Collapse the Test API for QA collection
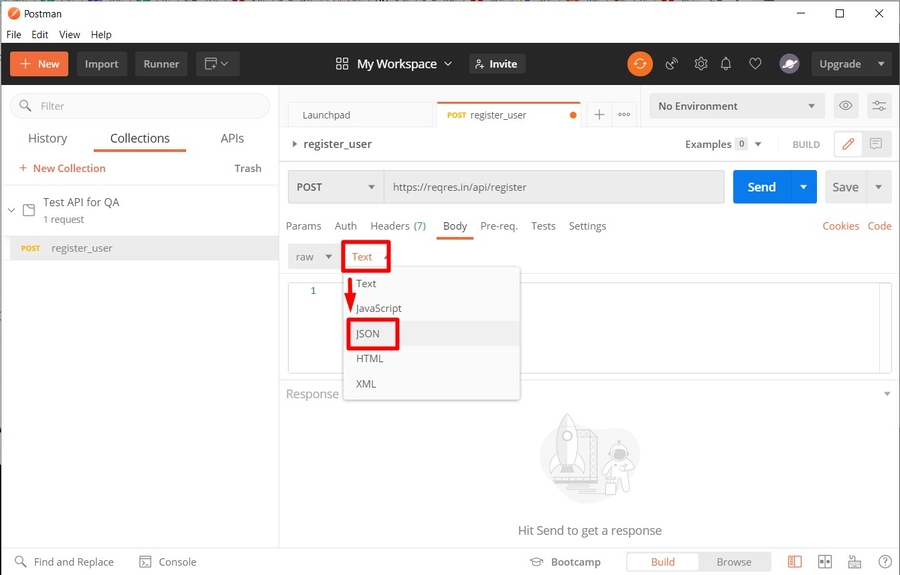Image resolution: width=900 pixels, height=575 pixels. click(x=12, y=210)
